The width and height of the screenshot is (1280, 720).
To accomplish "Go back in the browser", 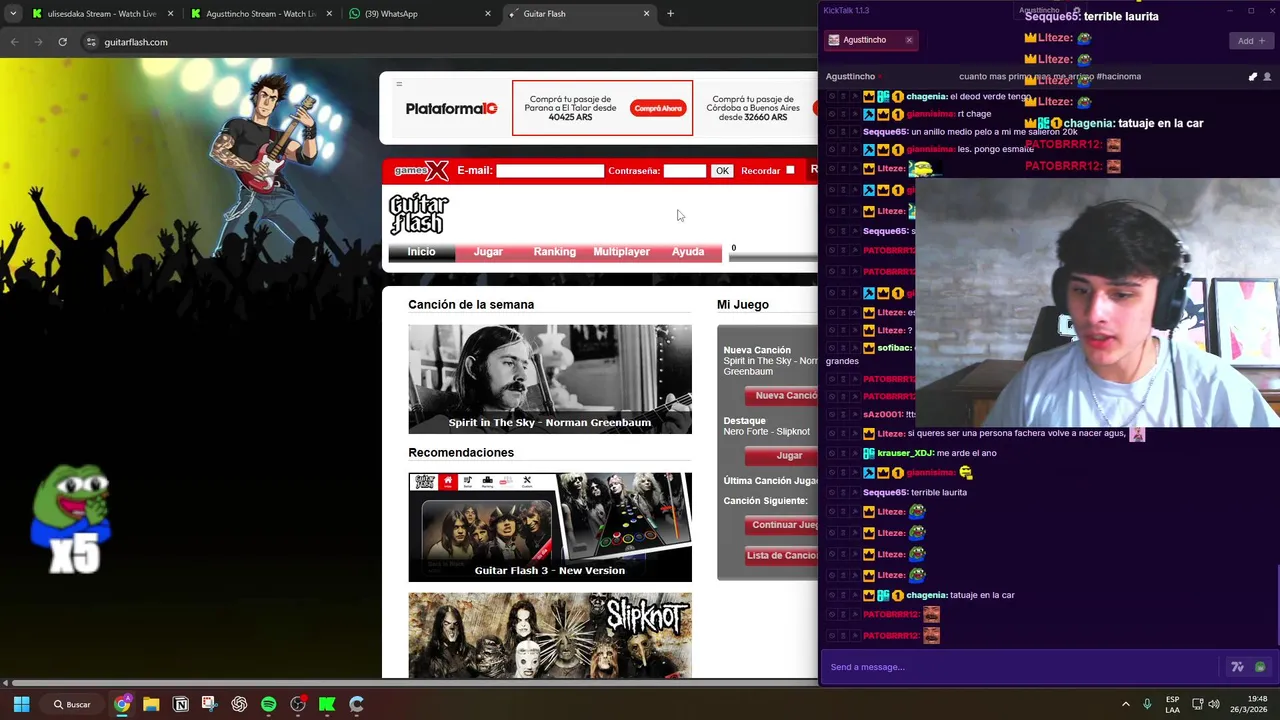I will (x=14, y=42).
